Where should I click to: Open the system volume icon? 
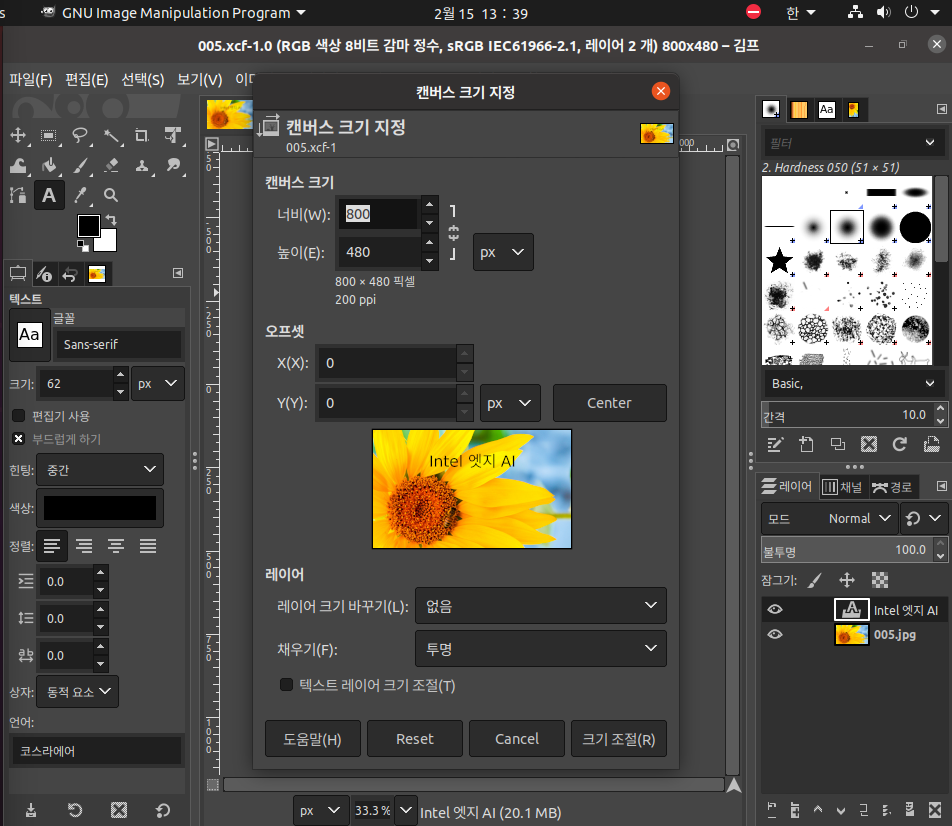(x=883, y=12)
